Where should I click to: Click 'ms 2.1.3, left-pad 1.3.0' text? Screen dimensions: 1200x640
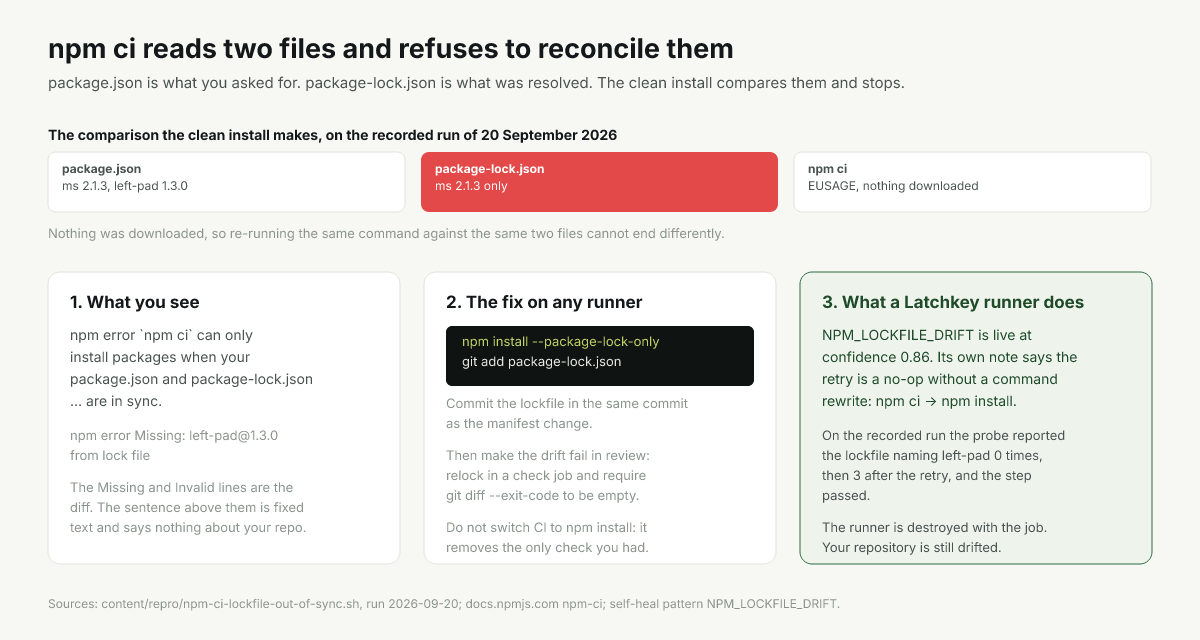125,186
